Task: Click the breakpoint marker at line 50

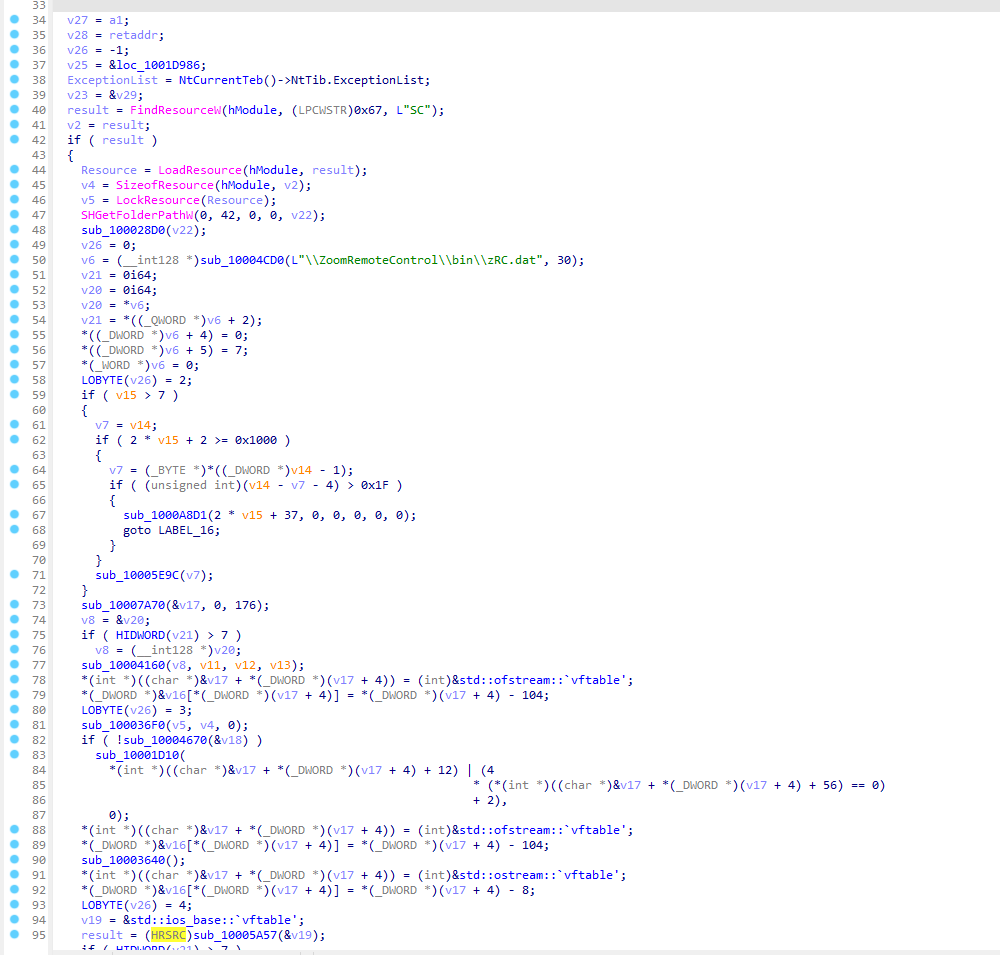Action: click(13, 260)
